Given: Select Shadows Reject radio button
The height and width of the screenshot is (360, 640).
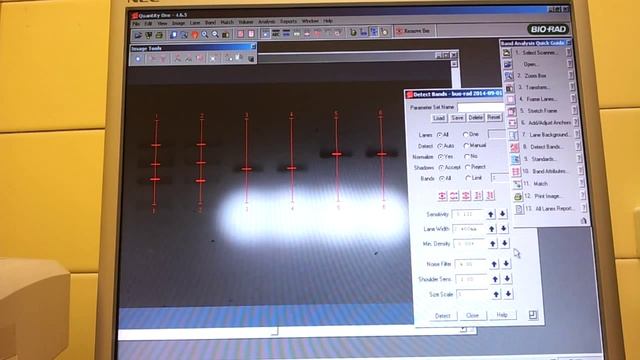Looking at the screenshot, I should pyautogui.click(x=467, y=167).
